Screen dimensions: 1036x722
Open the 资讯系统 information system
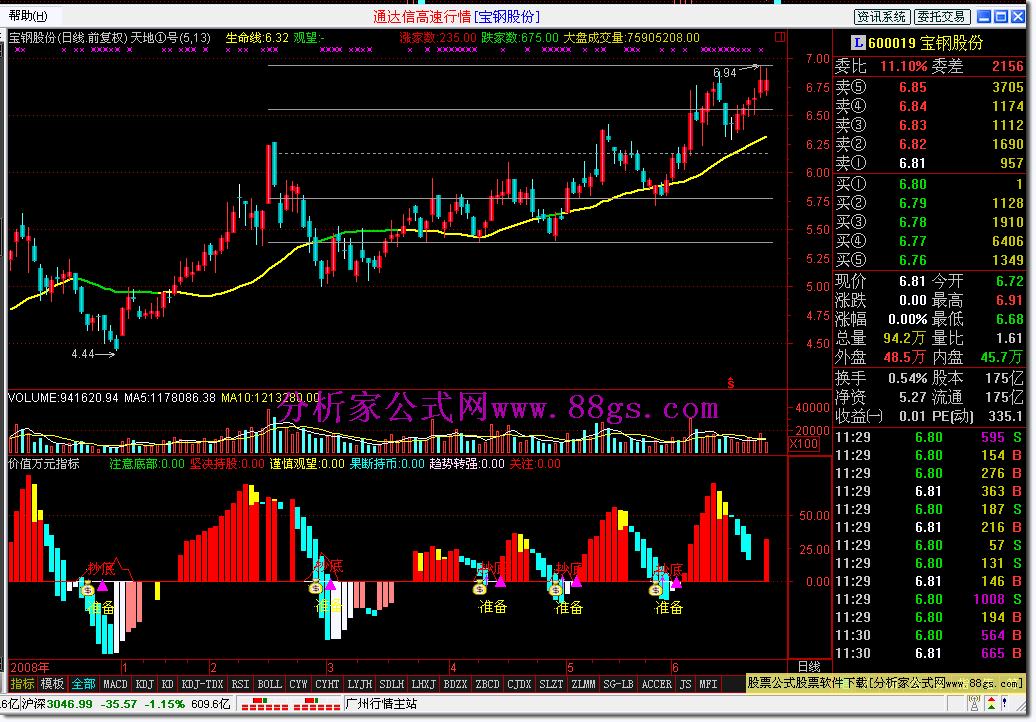click(x=881, y=17)
